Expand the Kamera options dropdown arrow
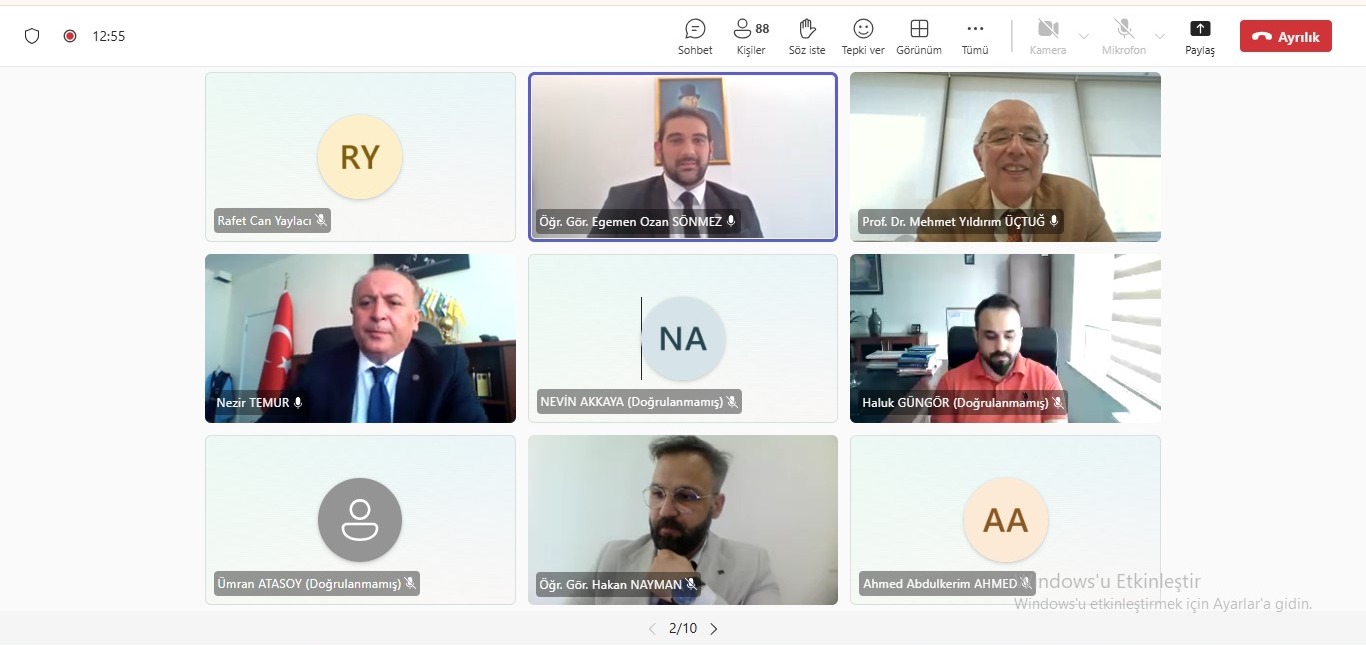 pyautogui.click(x=1084, y=36)
